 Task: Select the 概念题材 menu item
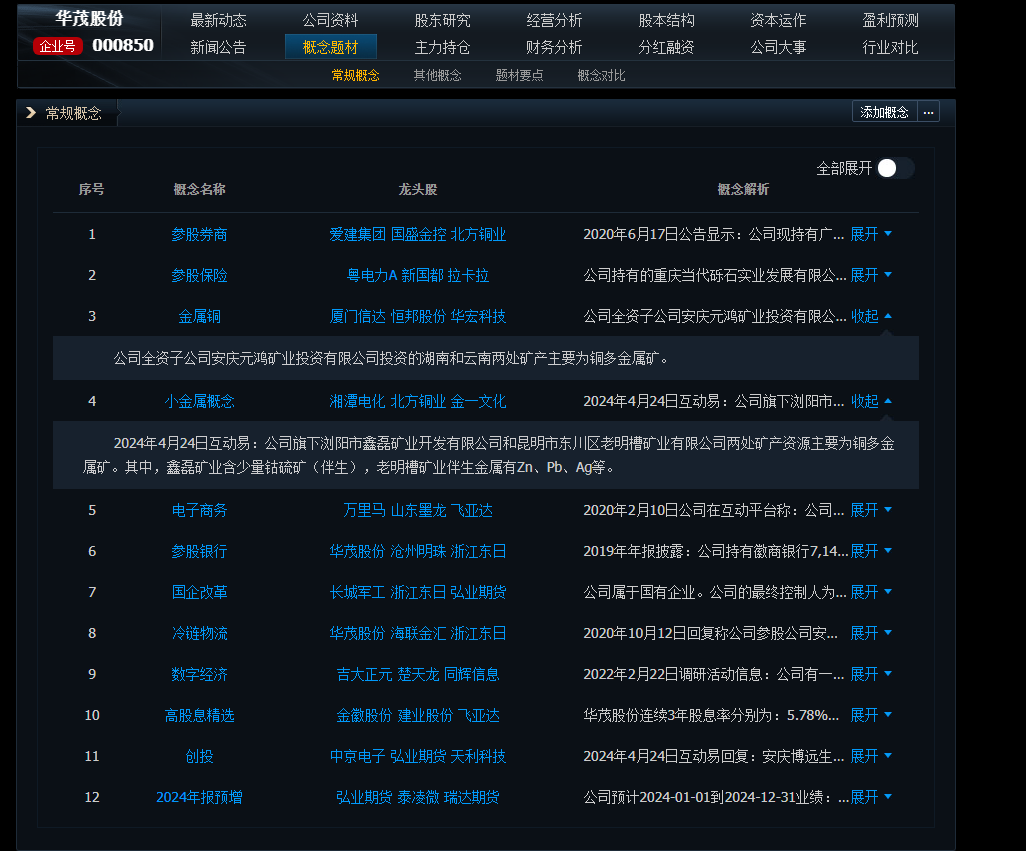point(330,47)
